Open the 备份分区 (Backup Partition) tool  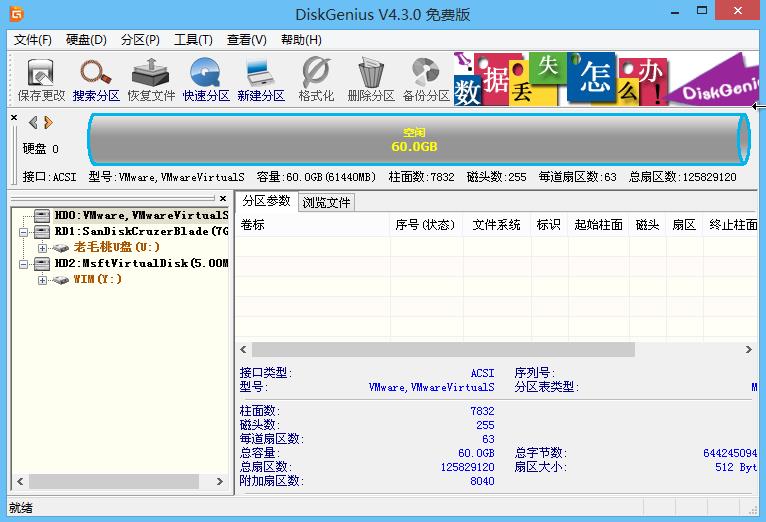[x=426, y=80]
